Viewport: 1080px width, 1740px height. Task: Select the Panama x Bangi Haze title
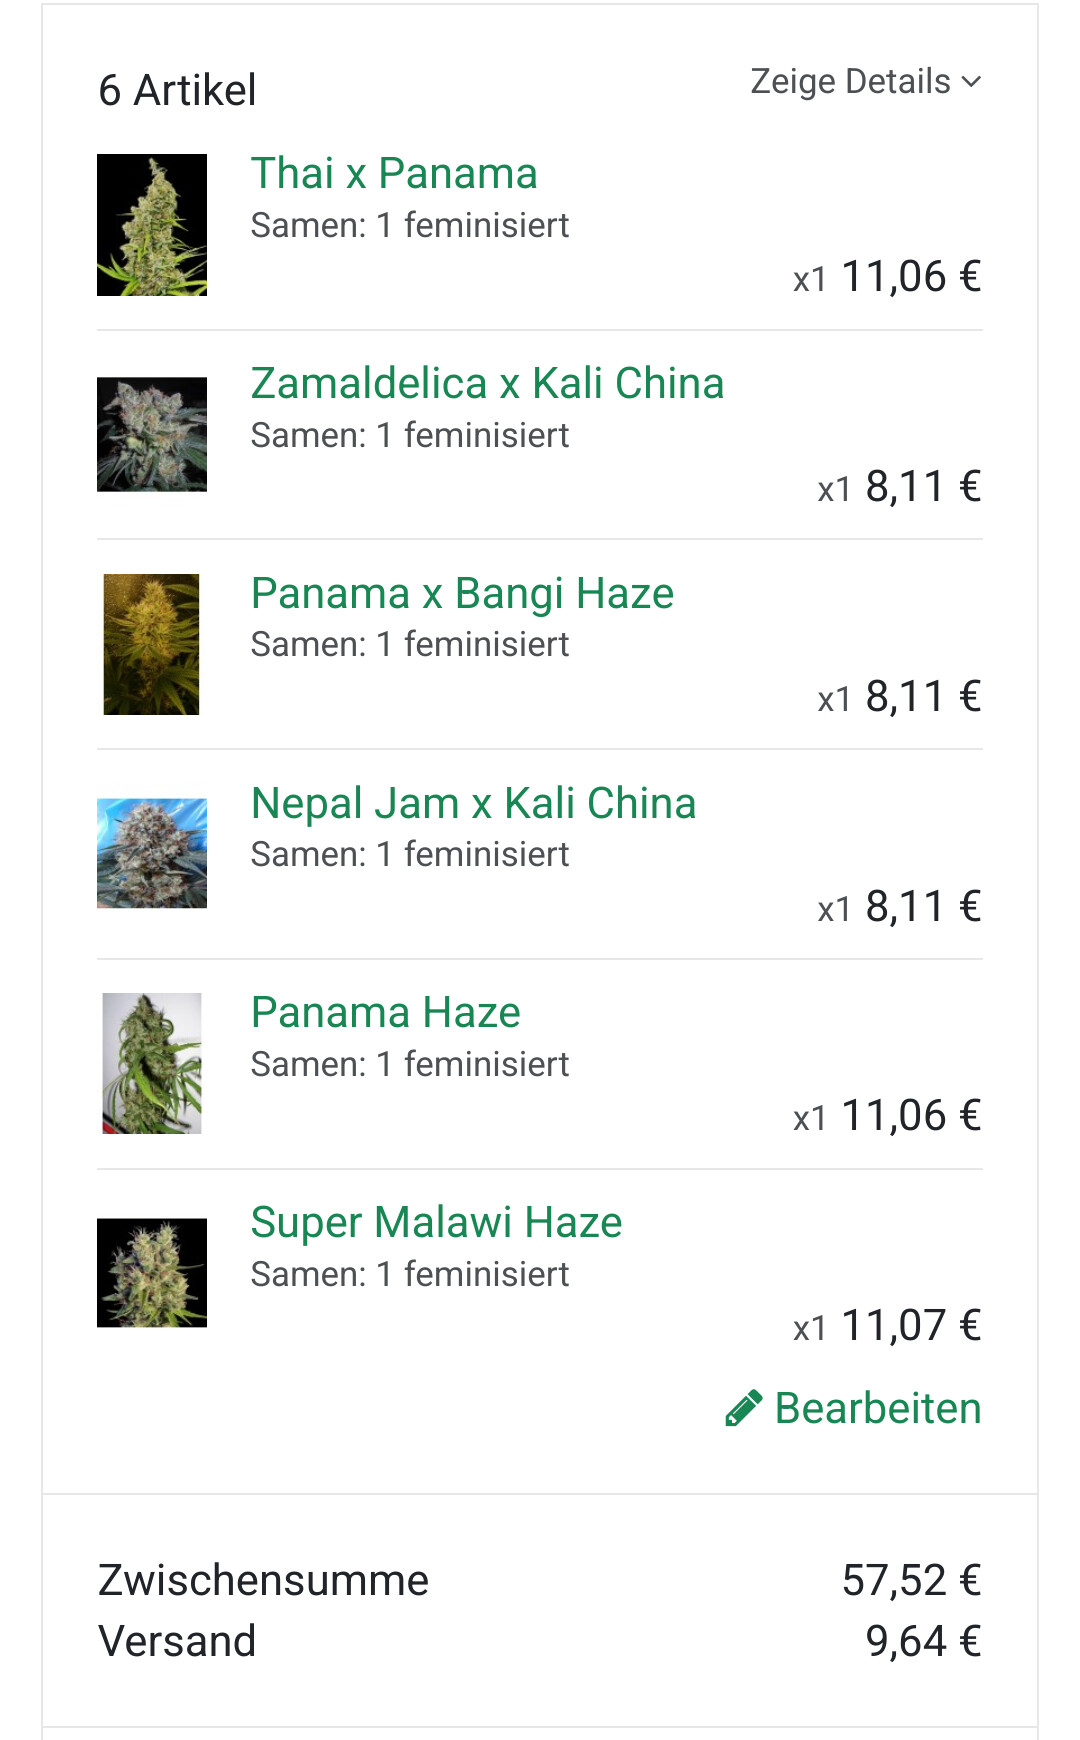click(x=462, y=594)
